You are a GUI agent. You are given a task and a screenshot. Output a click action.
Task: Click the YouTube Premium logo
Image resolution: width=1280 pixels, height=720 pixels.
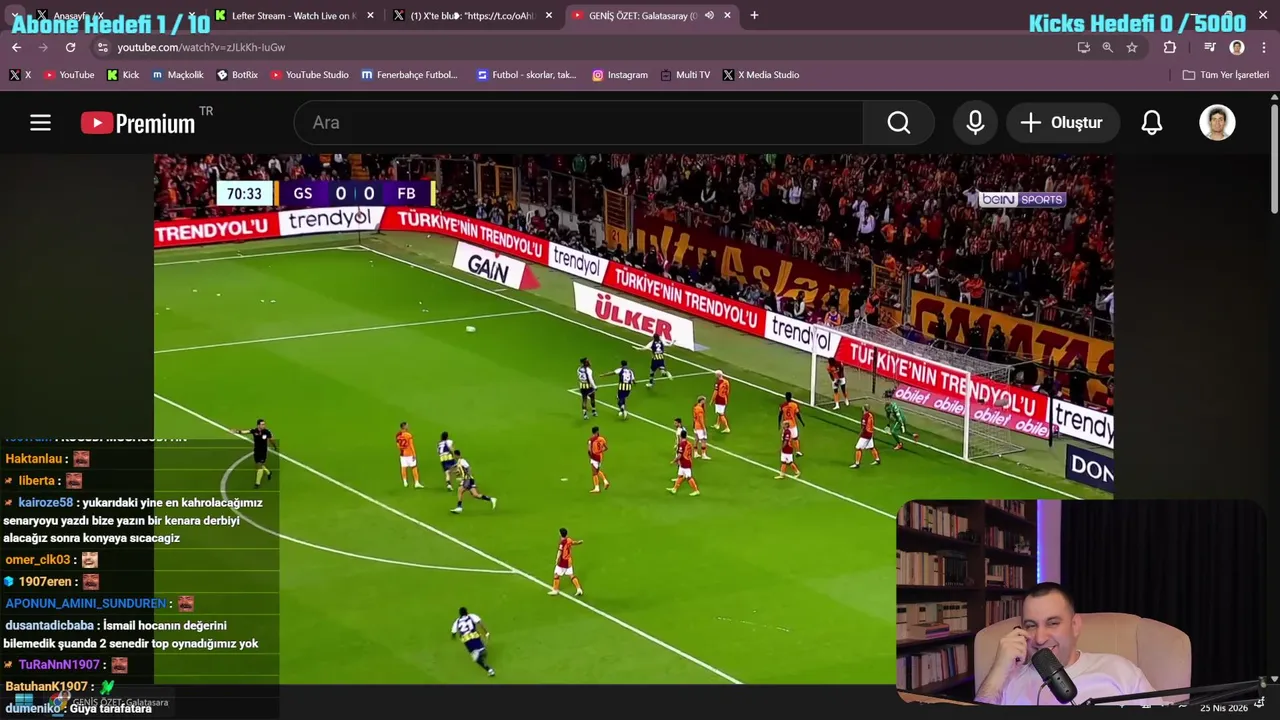[138, 122]
